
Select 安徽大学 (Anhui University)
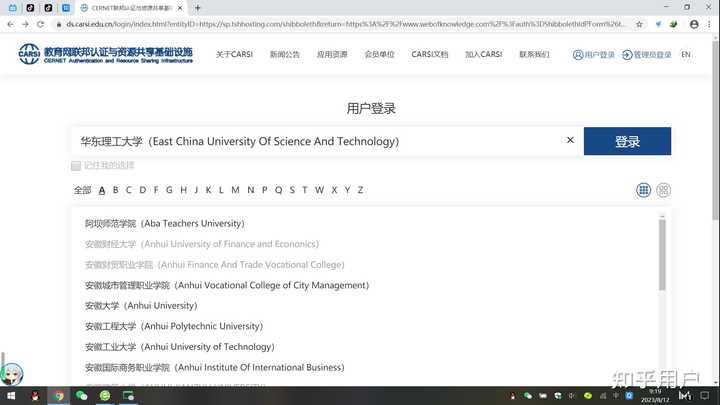141,305
